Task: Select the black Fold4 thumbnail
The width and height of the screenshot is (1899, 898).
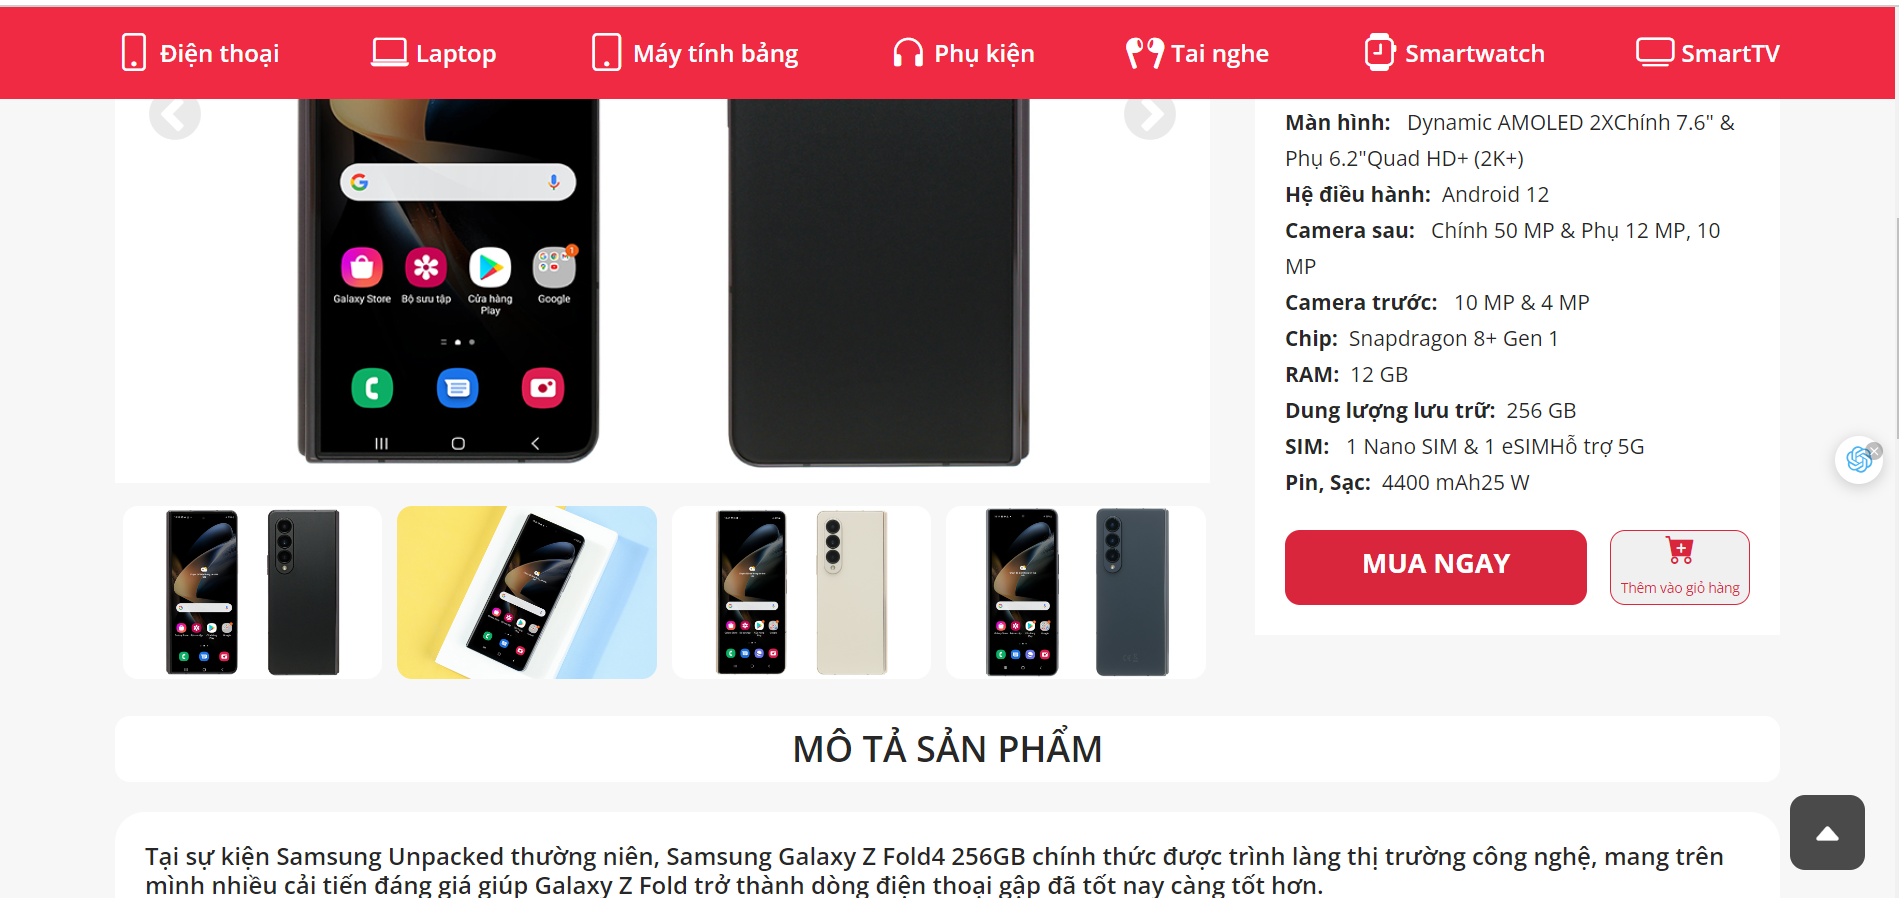Action: 253,592
